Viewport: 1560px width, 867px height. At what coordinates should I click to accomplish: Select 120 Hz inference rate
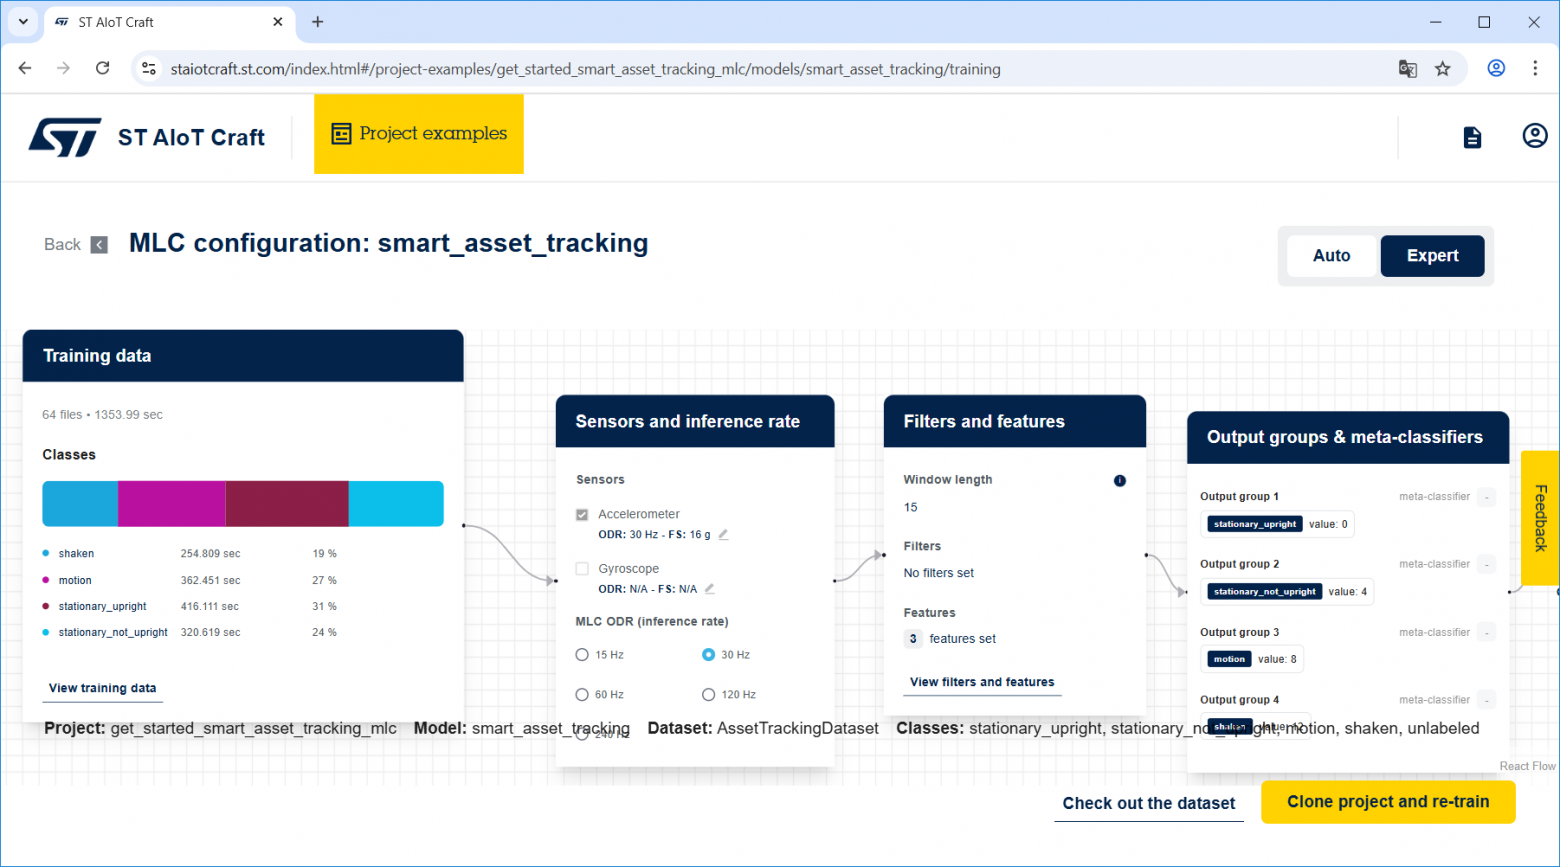(708, 695)
